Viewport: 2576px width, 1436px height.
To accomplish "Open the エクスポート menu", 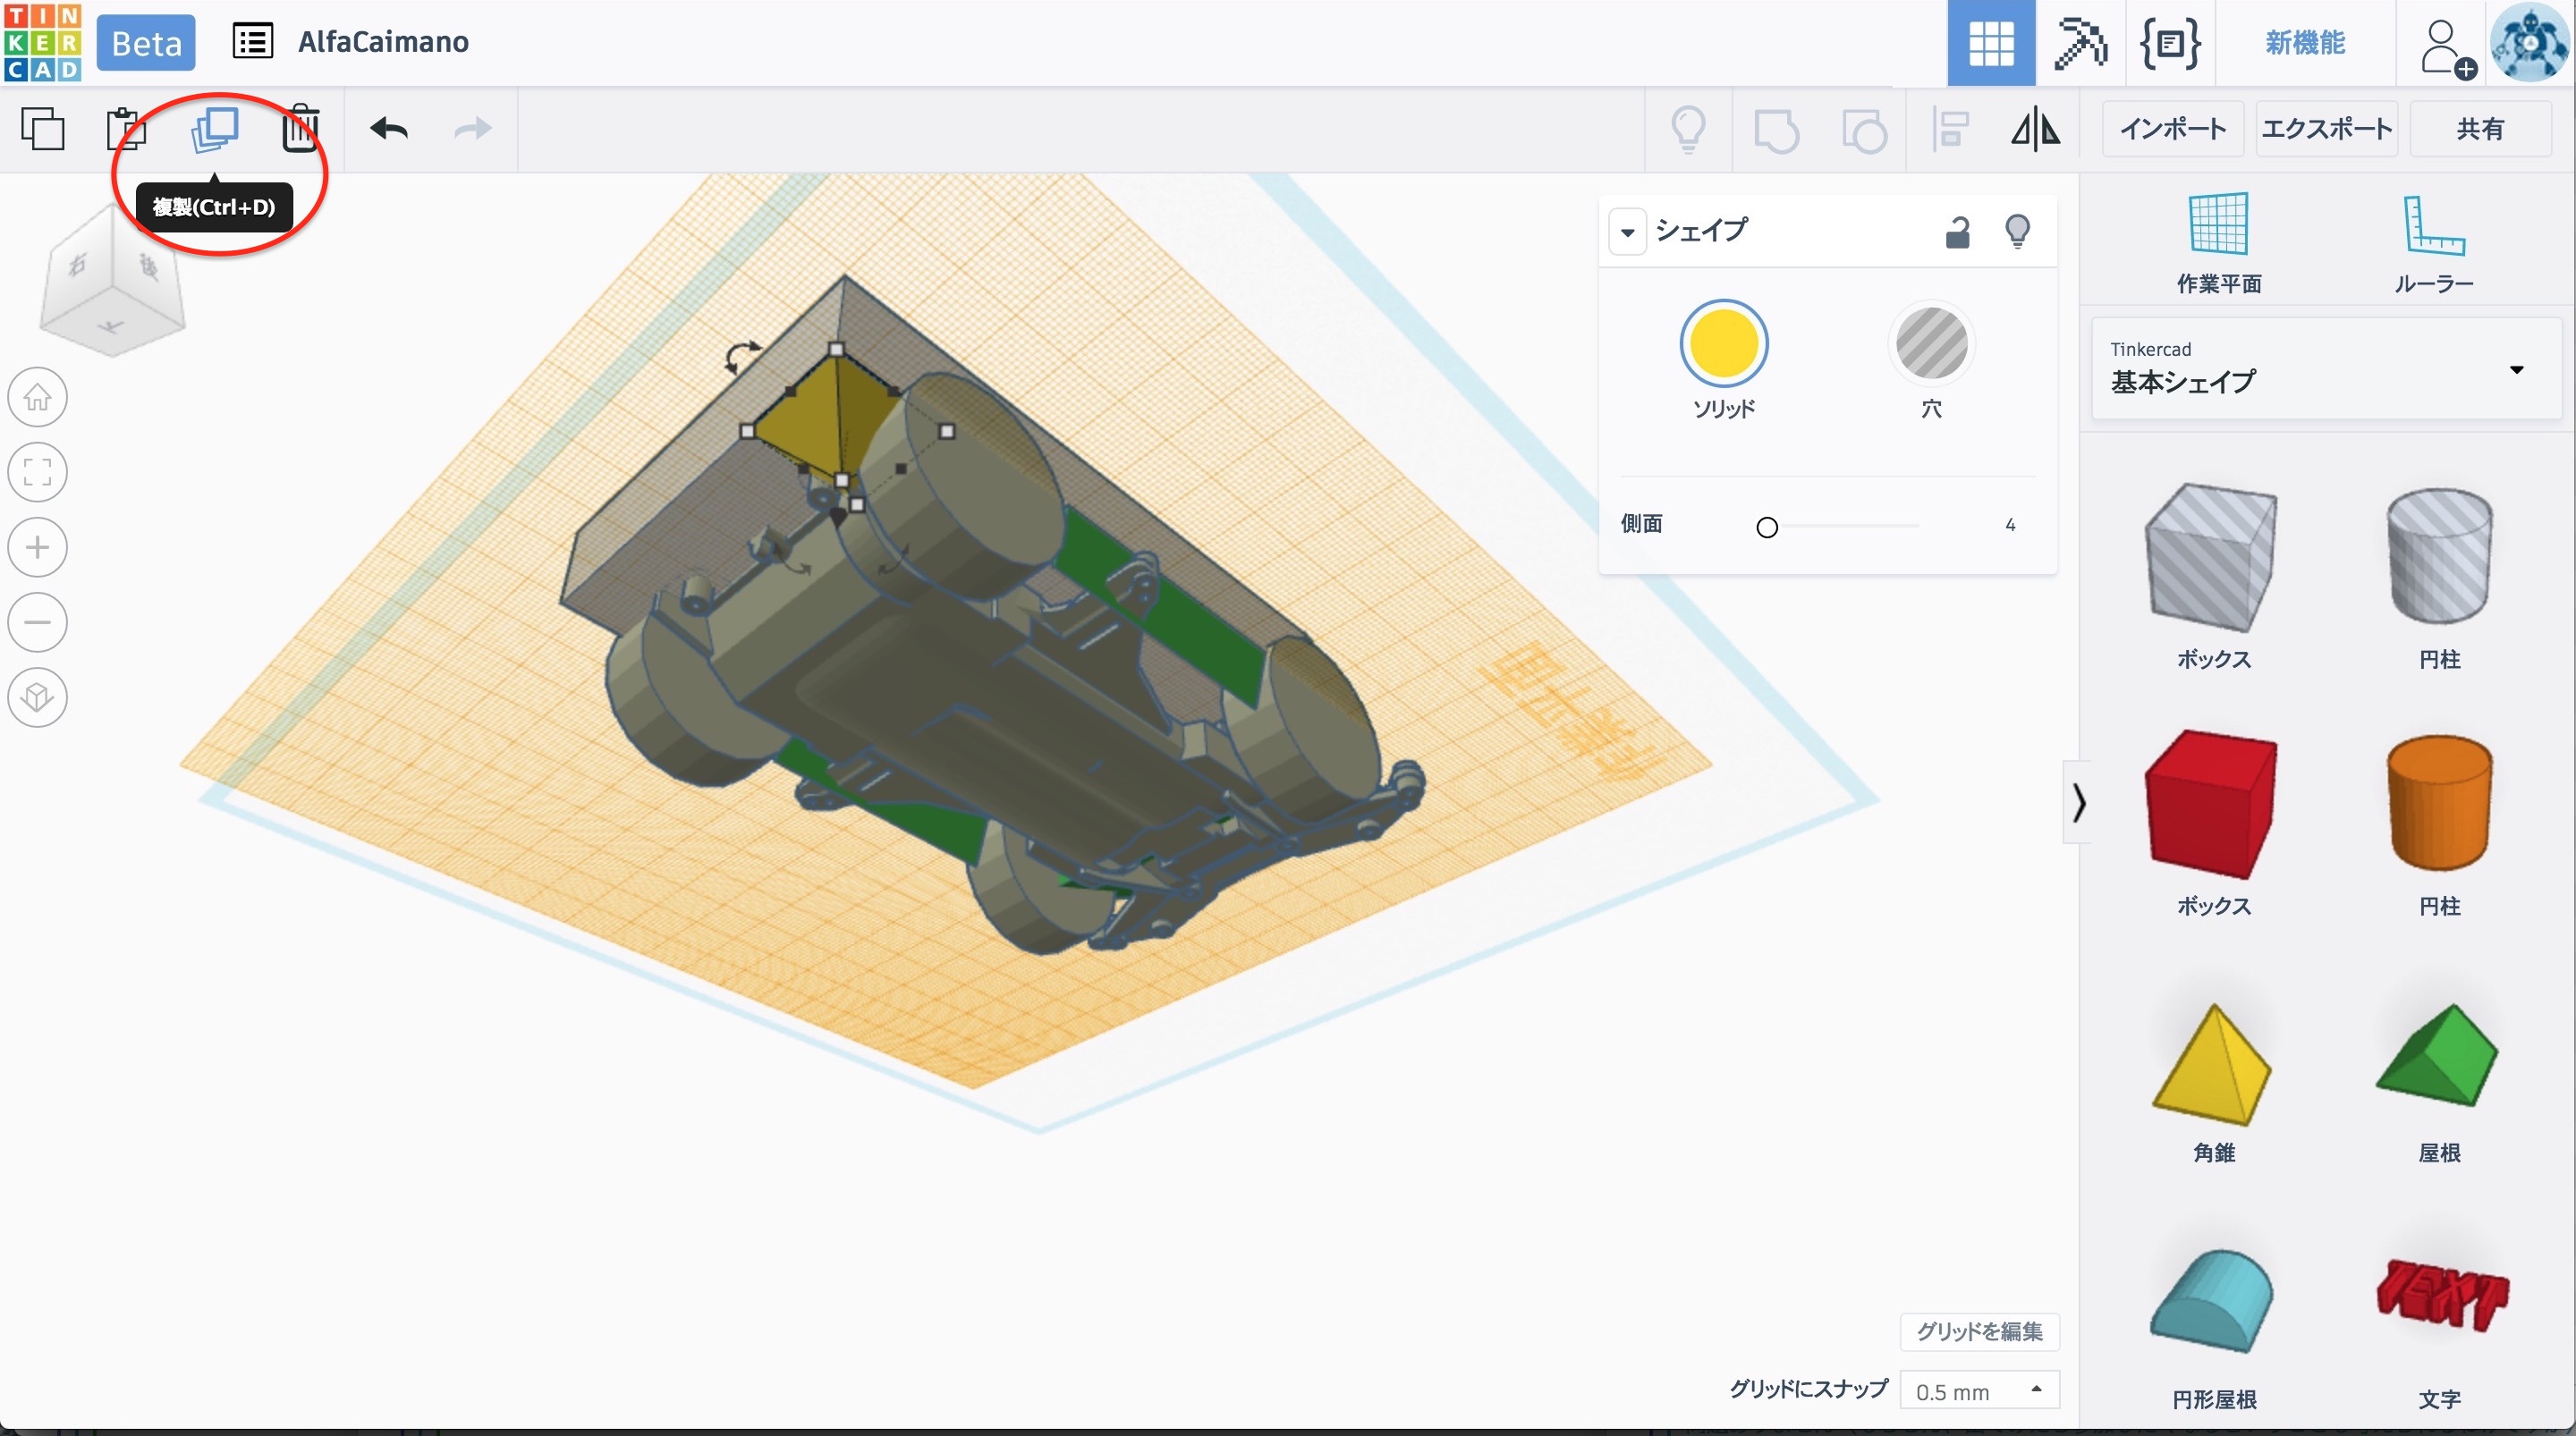I will [2326, 129].
